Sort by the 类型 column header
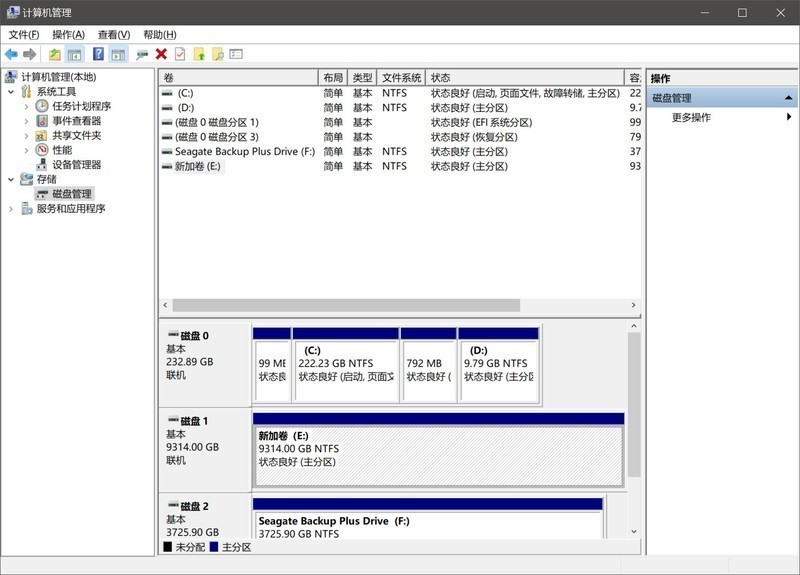This screenshot has width=800, height=575. pos(362,78)
